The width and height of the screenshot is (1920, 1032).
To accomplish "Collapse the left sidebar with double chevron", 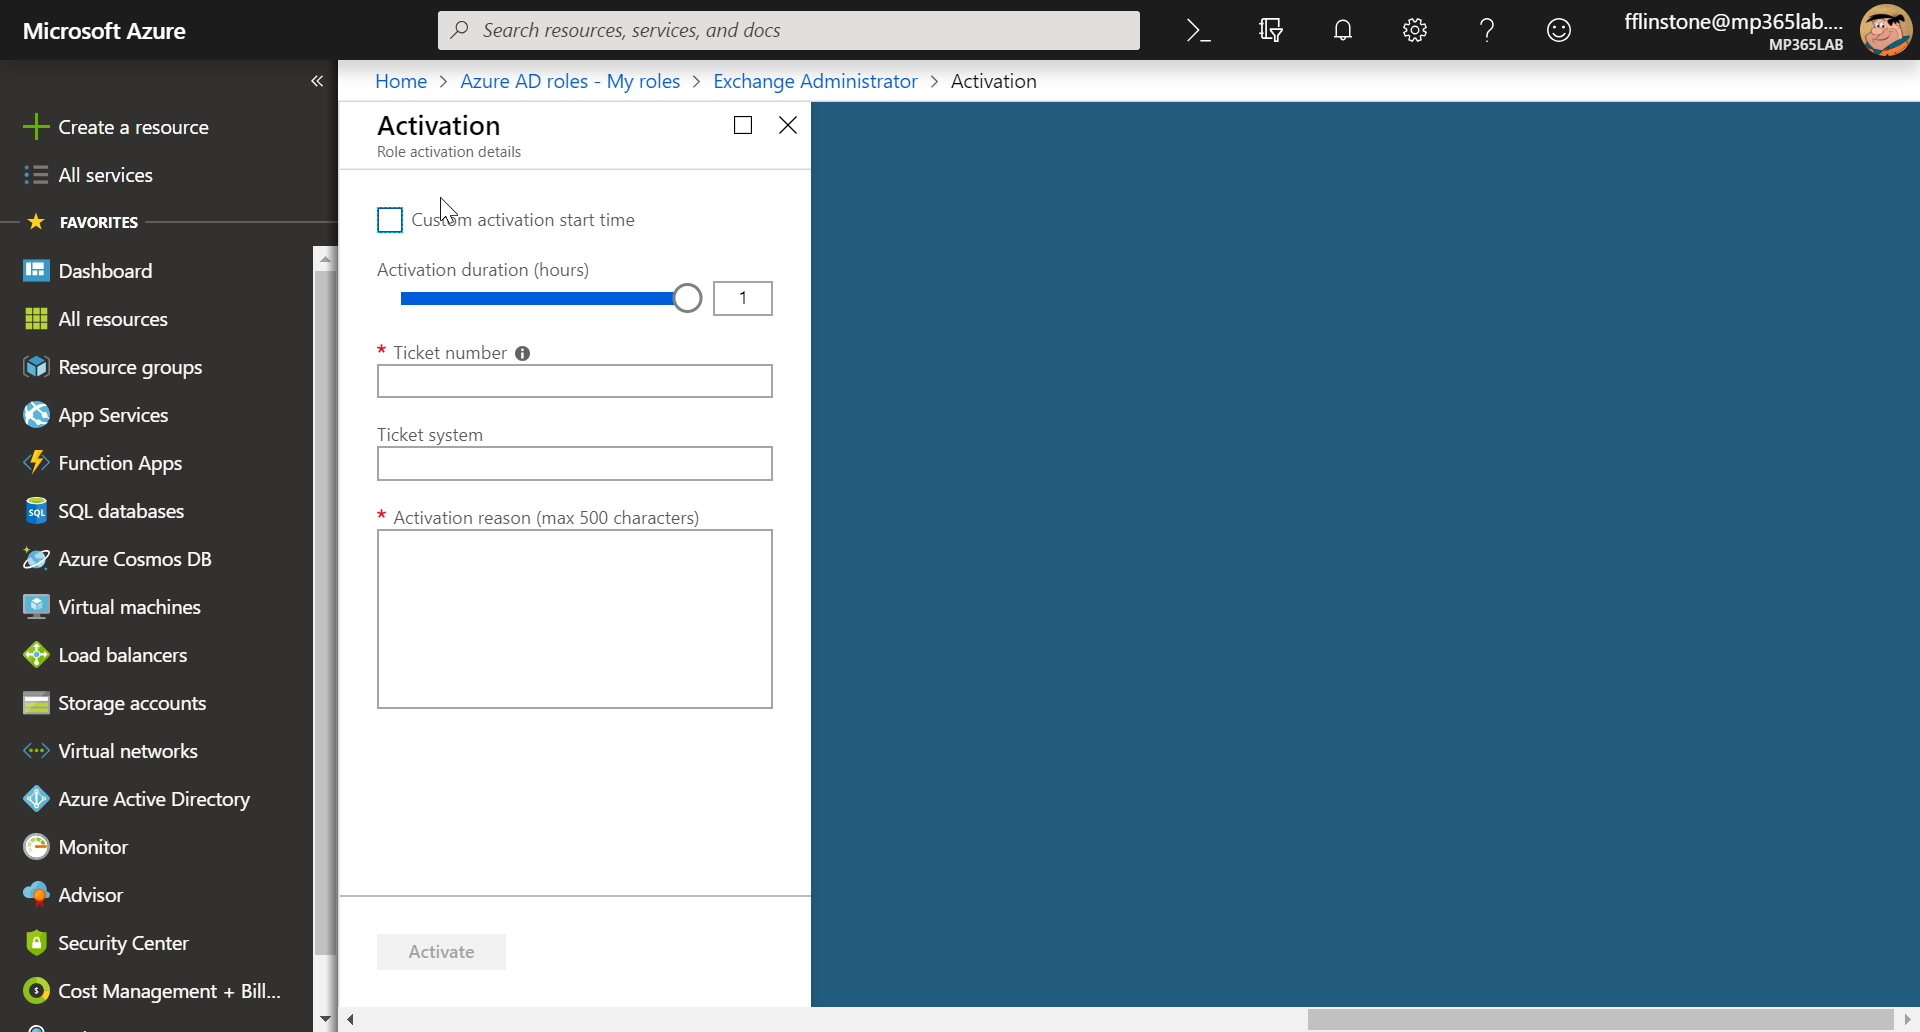I will point(317,81).
